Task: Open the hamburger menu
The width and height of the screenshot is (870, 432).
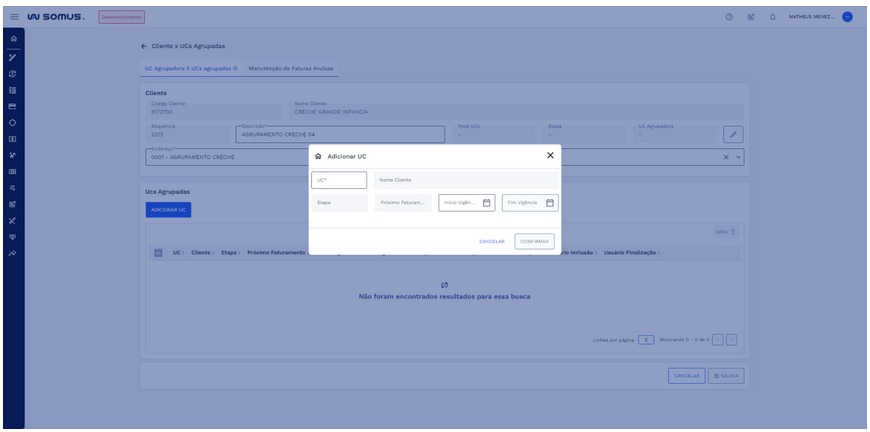Action: 14,17
